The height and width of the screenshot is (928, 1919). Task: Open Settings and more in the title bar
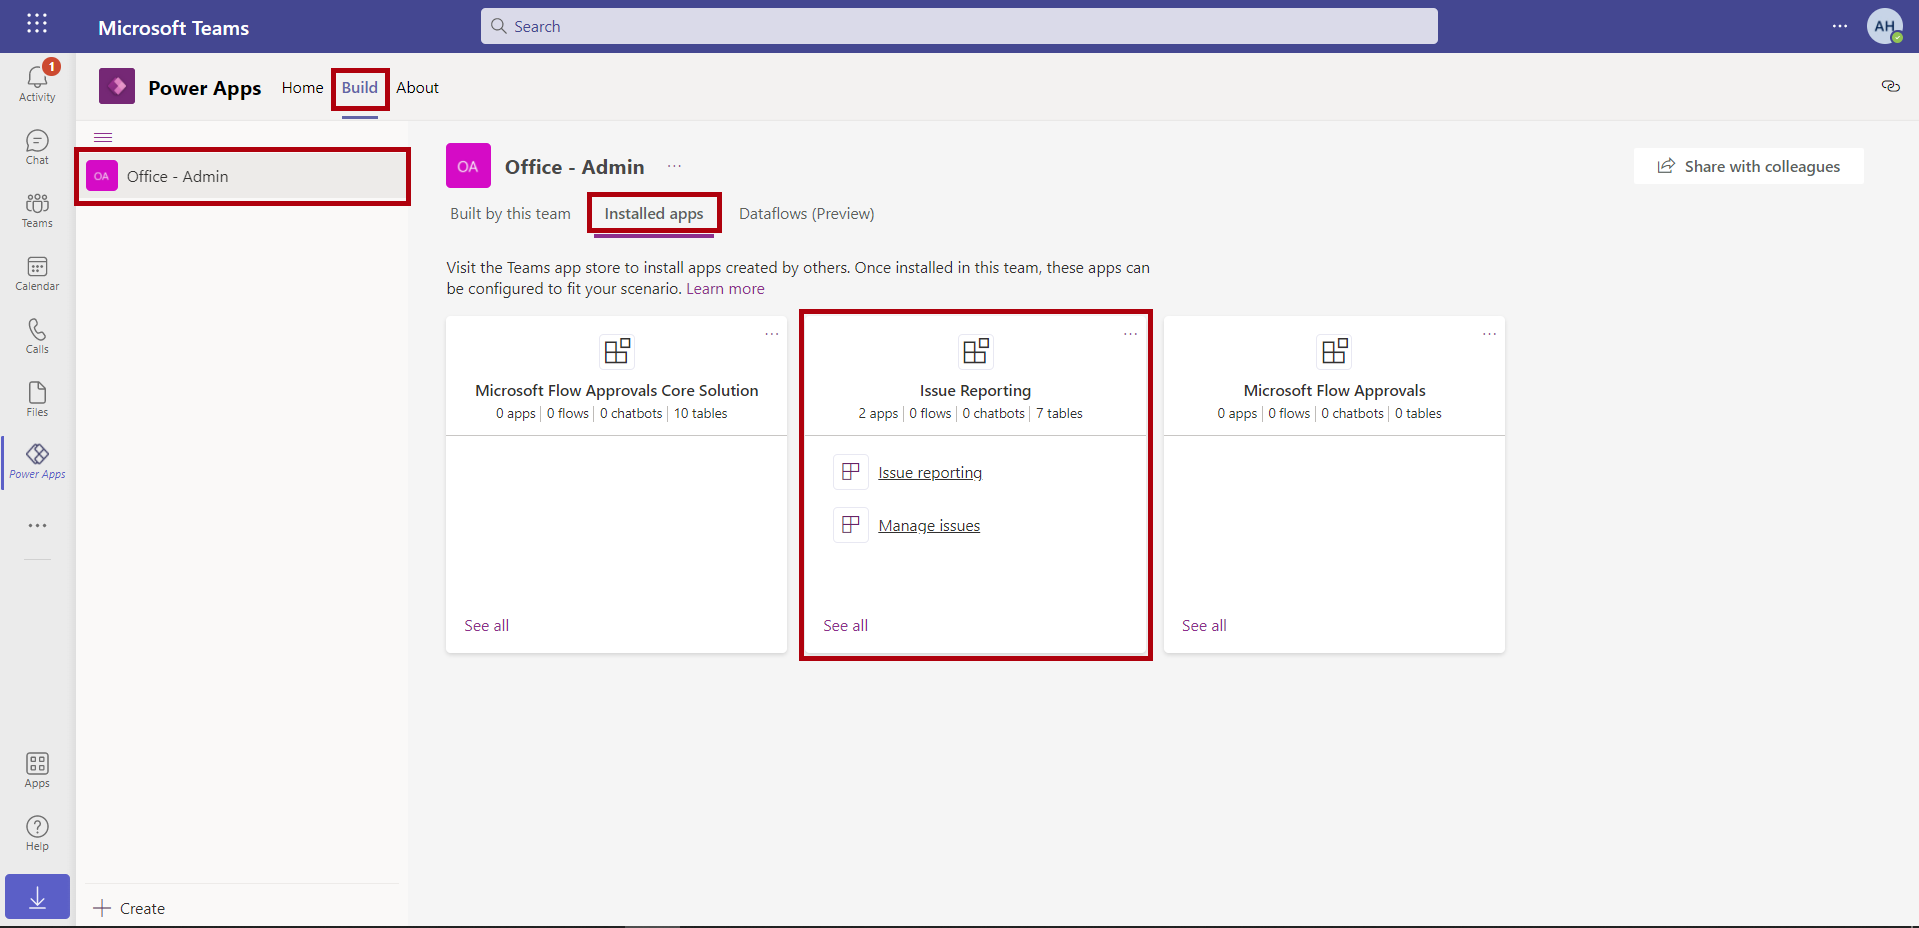click(1840, 26)
